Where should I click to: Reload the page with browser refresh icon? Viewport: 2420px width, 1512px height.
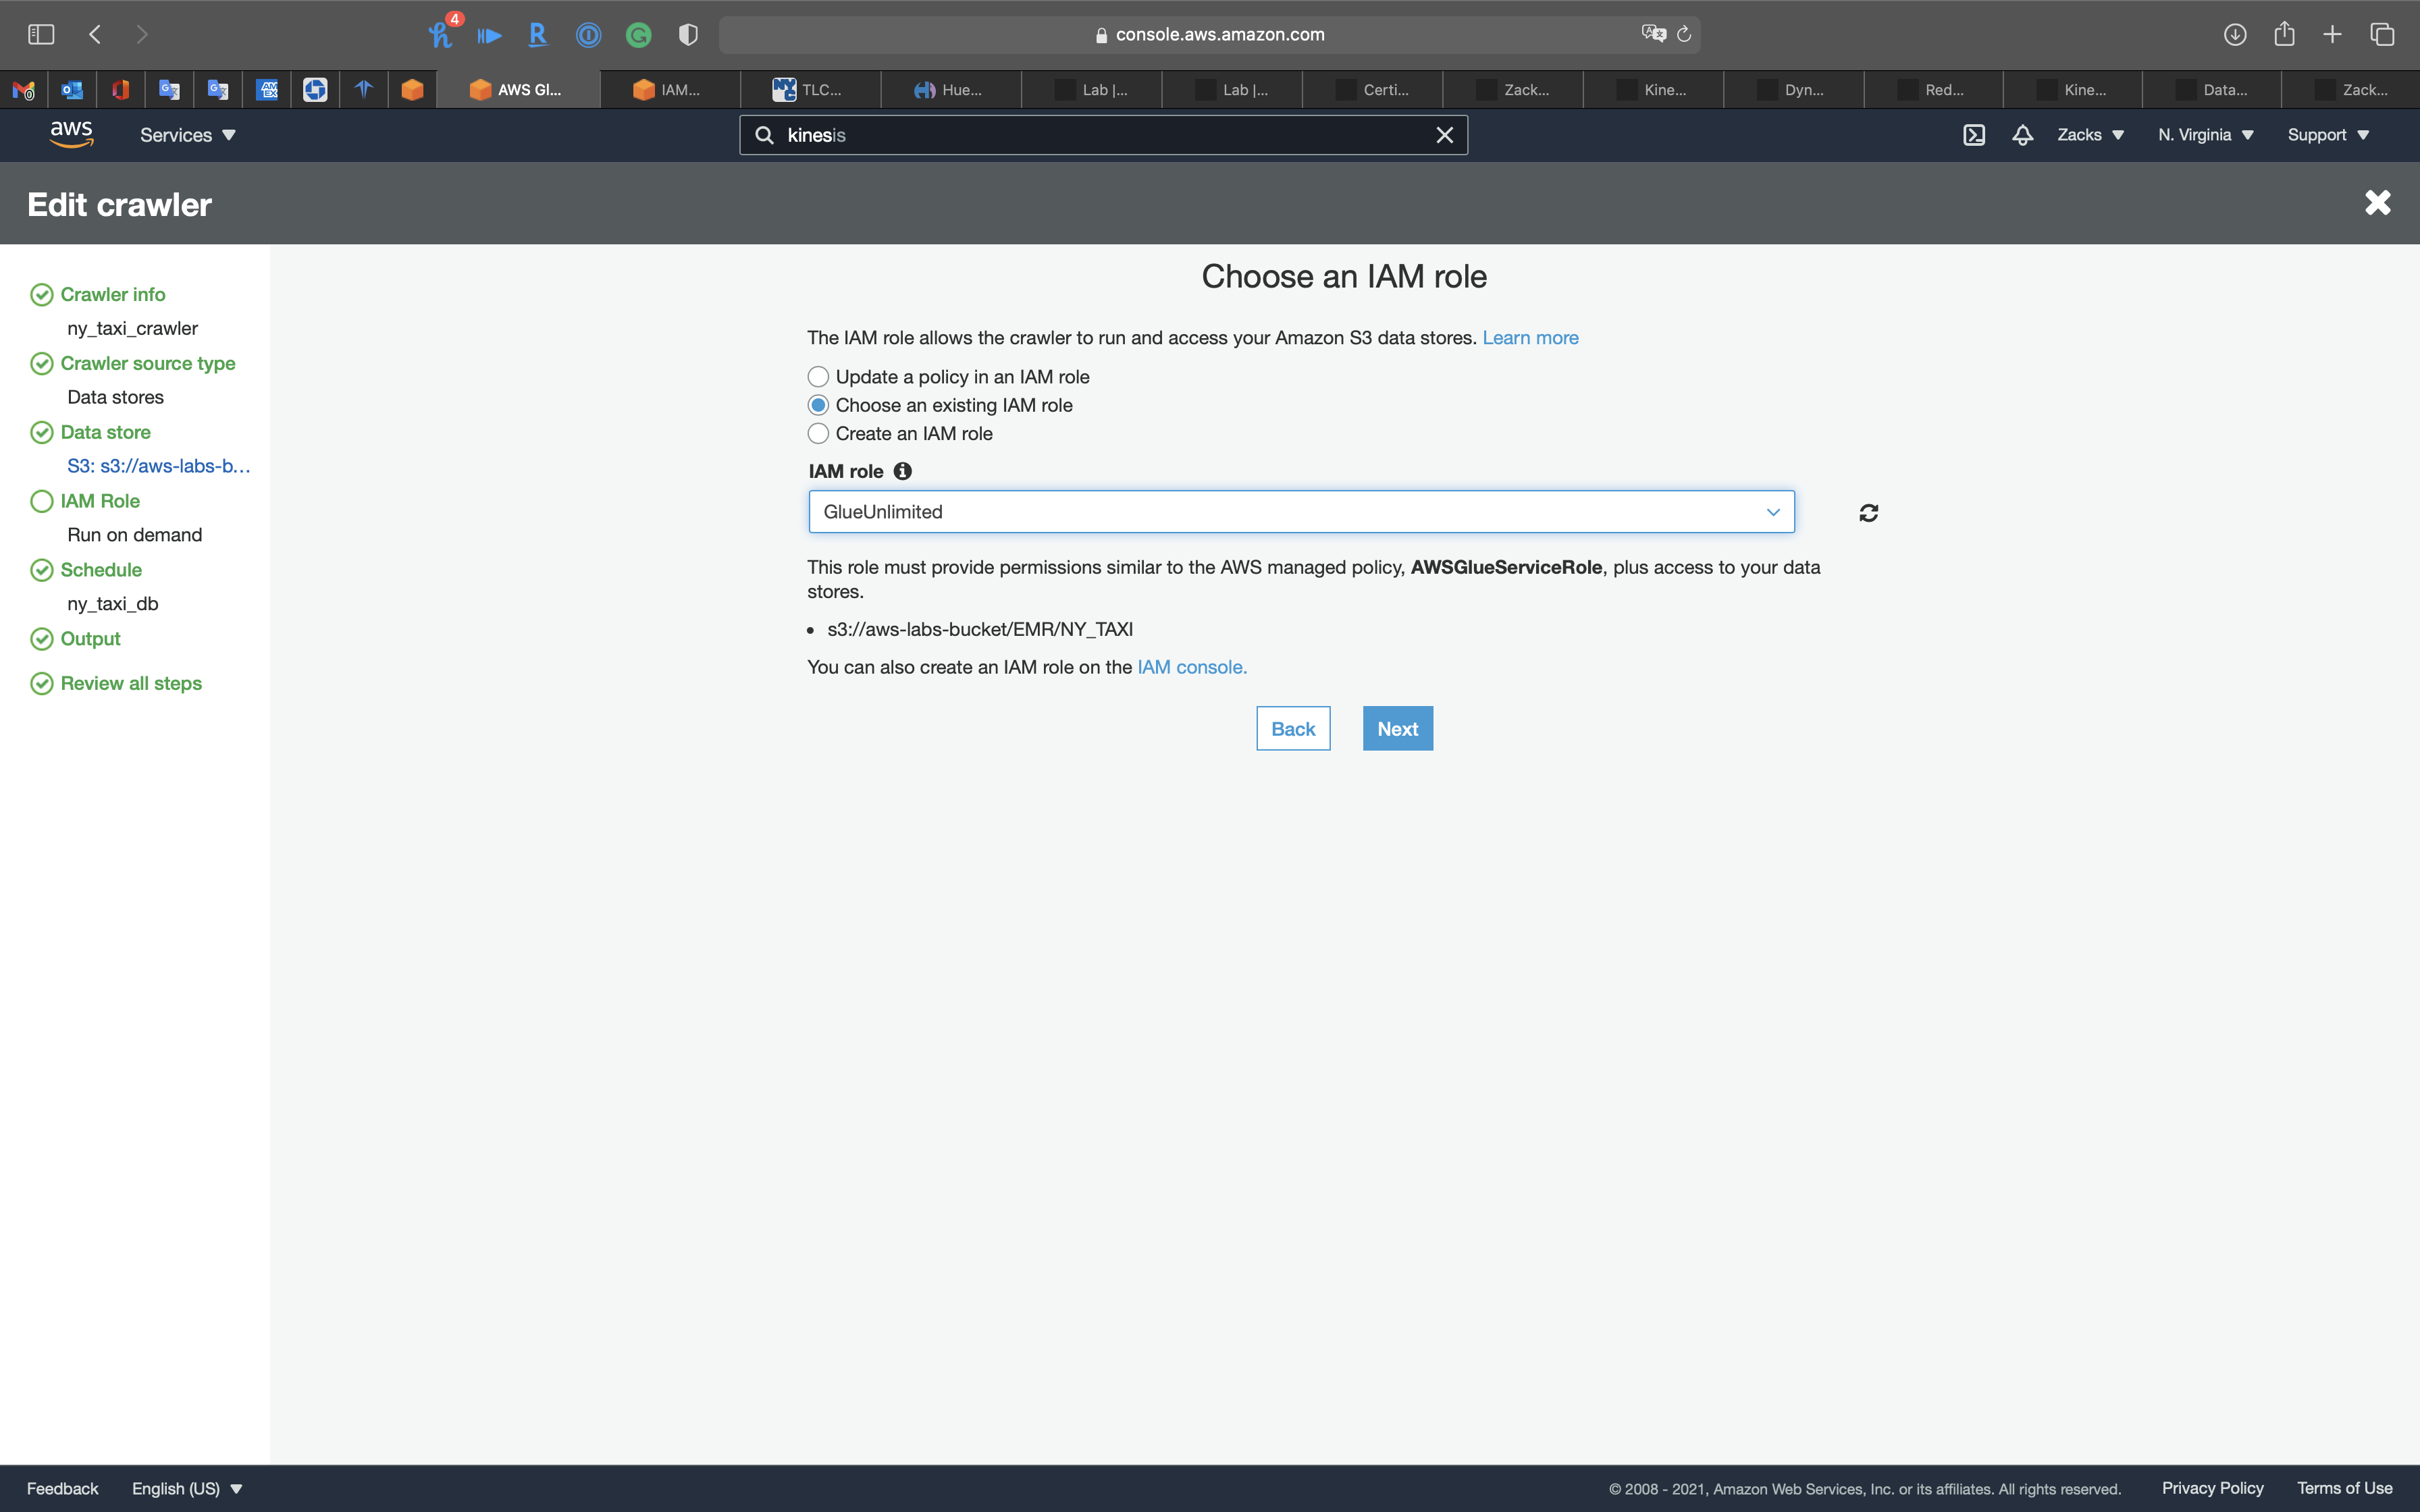pyautogui.click(x=1684, y=34)
